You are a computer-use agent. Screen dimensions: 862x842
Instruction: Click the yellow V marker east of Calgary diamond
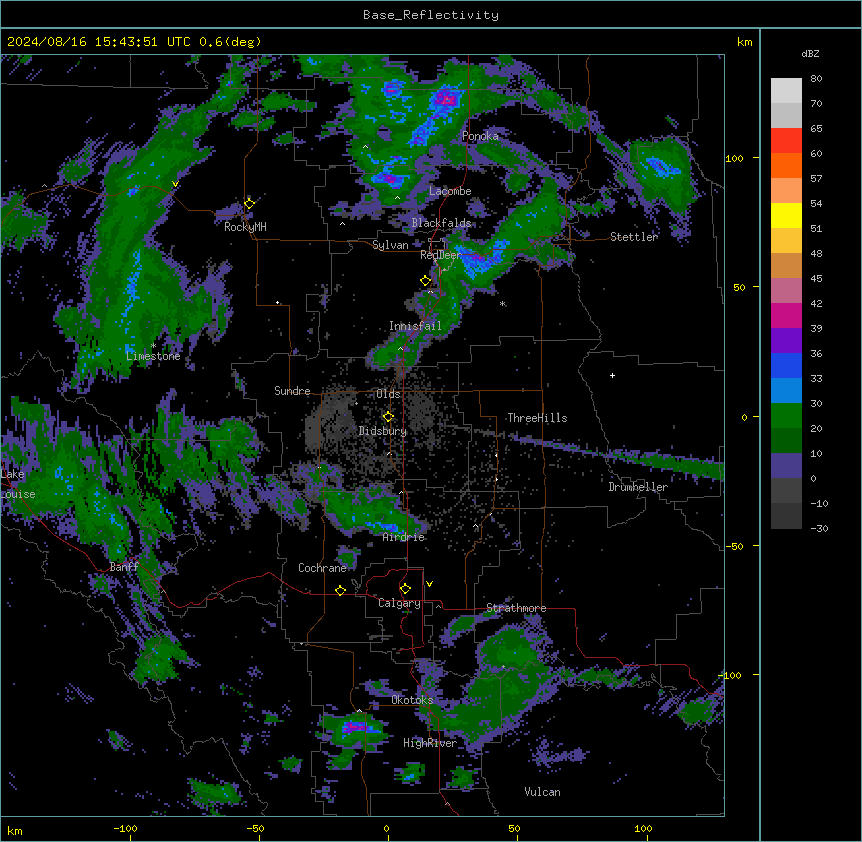429,584
